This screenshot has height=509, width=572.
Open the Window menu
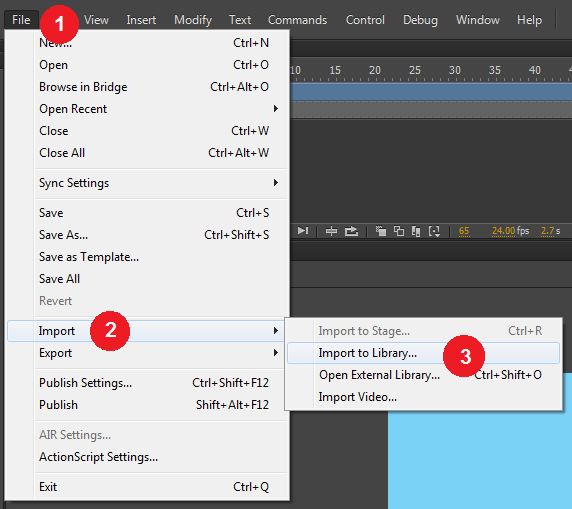coord(478,20)
